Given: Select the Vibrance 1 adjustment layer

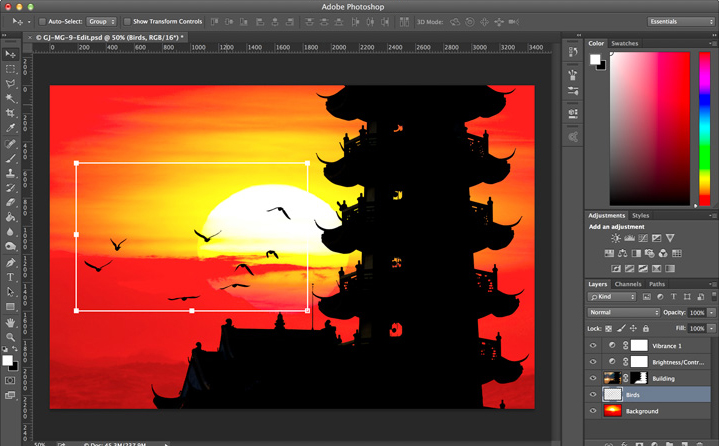Looking at the screenshot, I should pos(665,345).
